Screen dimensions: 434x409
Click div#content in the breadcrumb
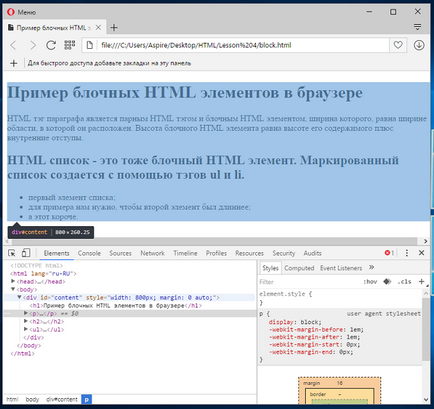click(x=62, y=399)
